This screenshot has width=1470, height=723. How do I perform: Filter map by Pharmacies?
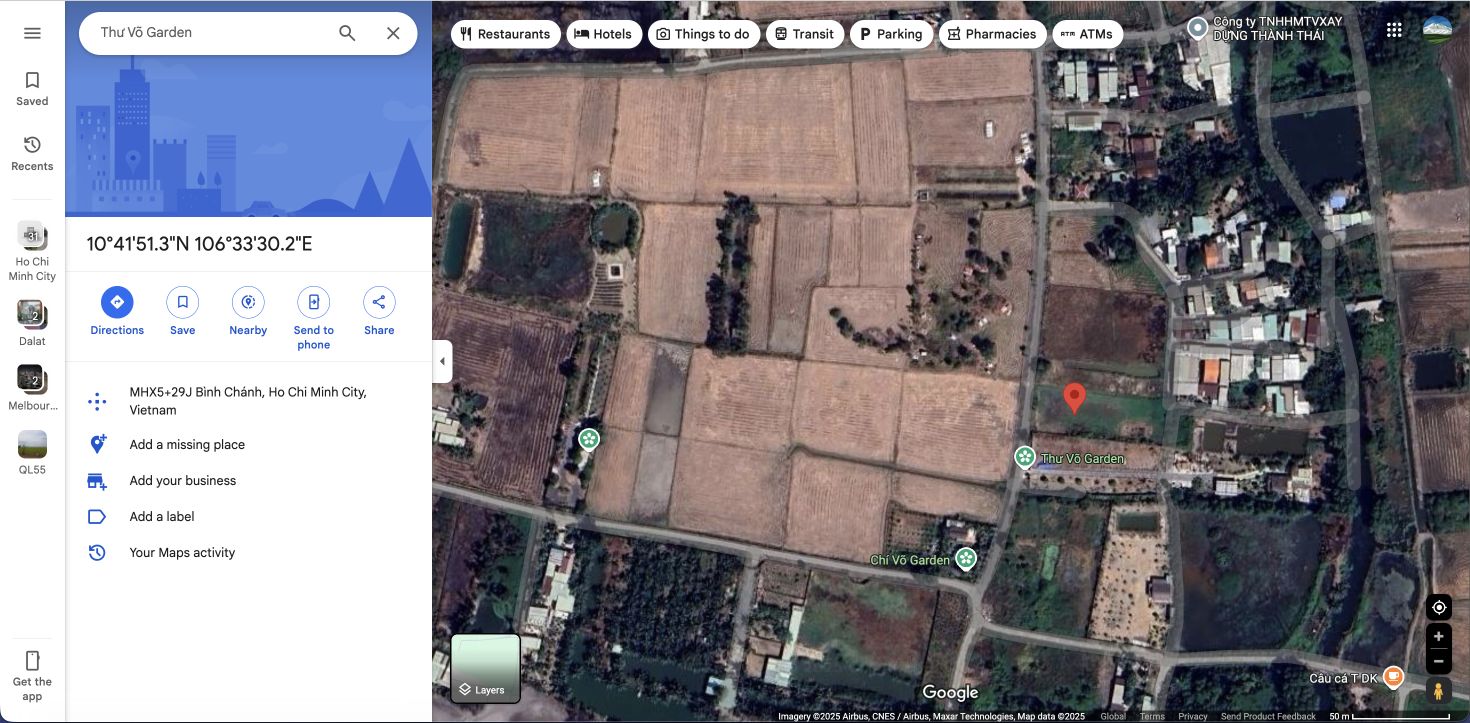click(x=992, y=34)
